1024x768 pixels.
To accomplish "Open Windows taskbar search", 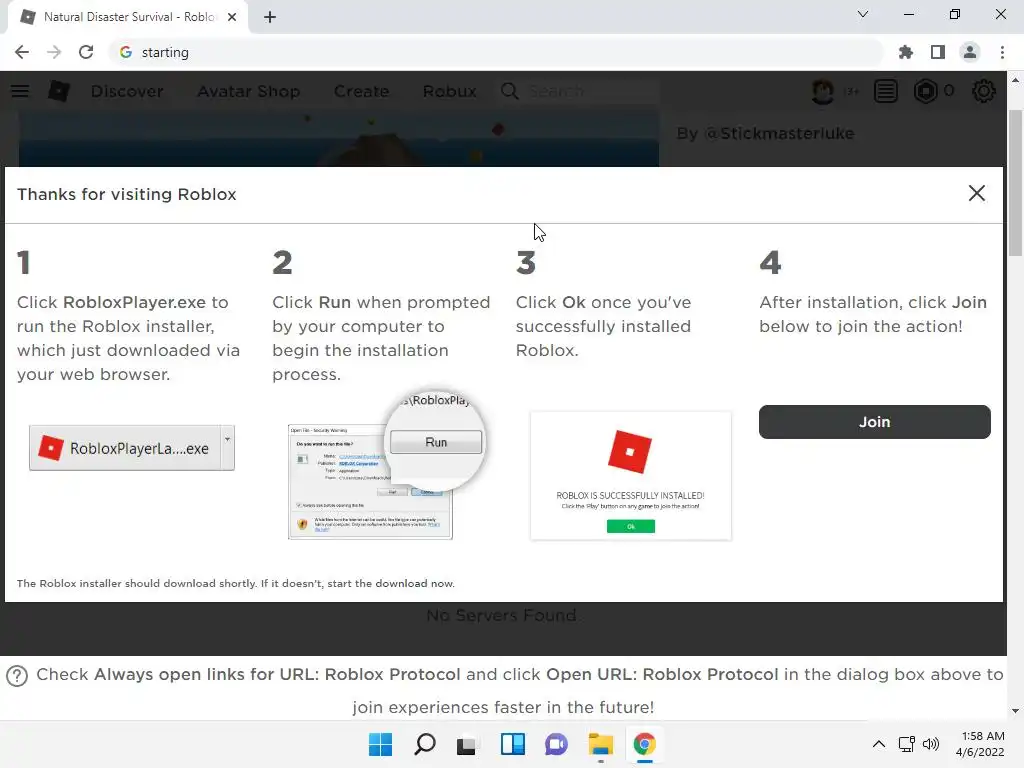I will coord(424,744).
